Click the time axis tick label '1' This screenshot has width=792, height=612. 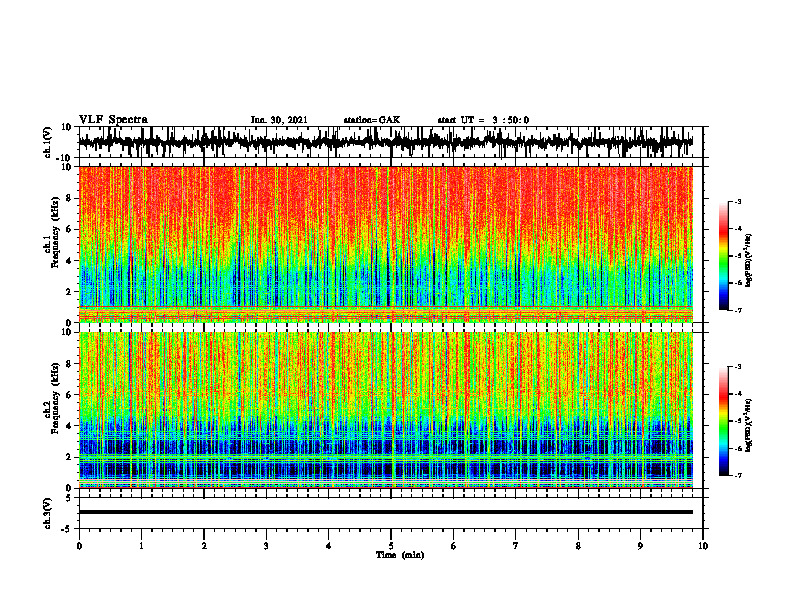(141, 546)
